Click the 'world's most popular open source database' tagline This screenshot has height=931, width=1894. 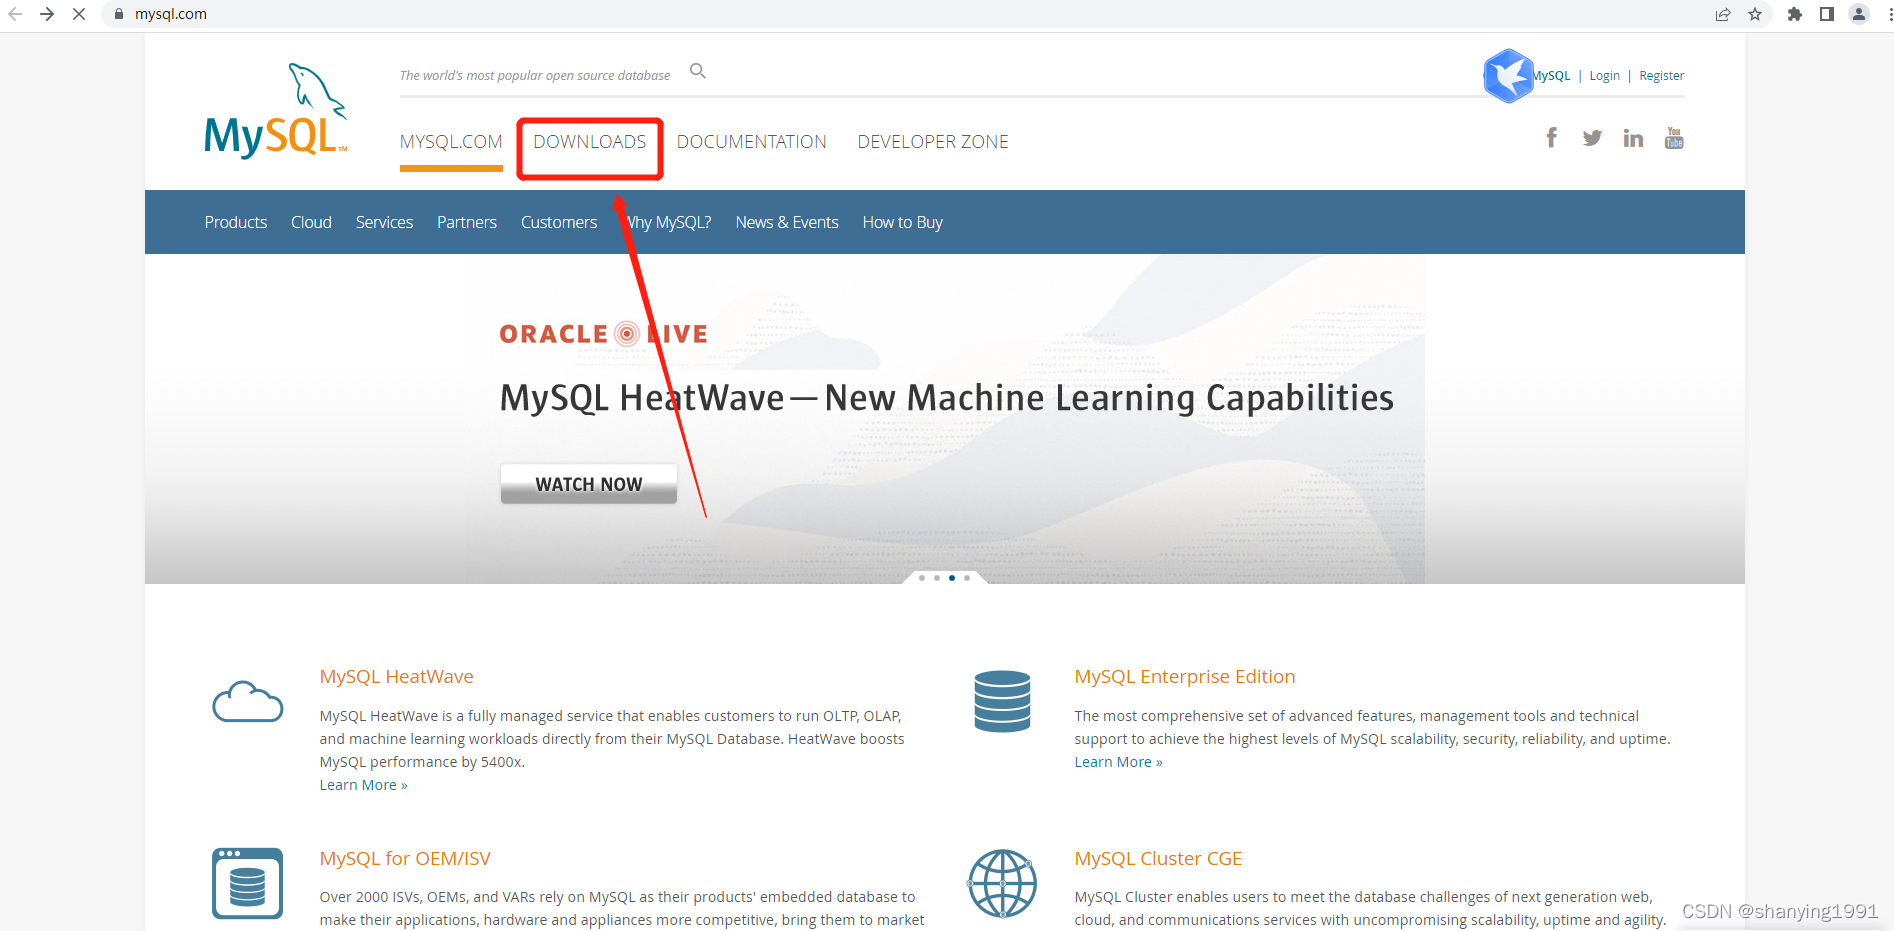[535, 75]
